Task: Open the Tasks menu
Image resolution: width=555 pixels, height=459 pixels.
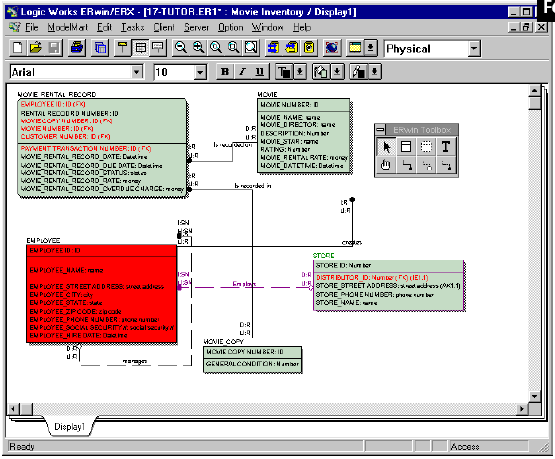Action: [x=133, y=28]
